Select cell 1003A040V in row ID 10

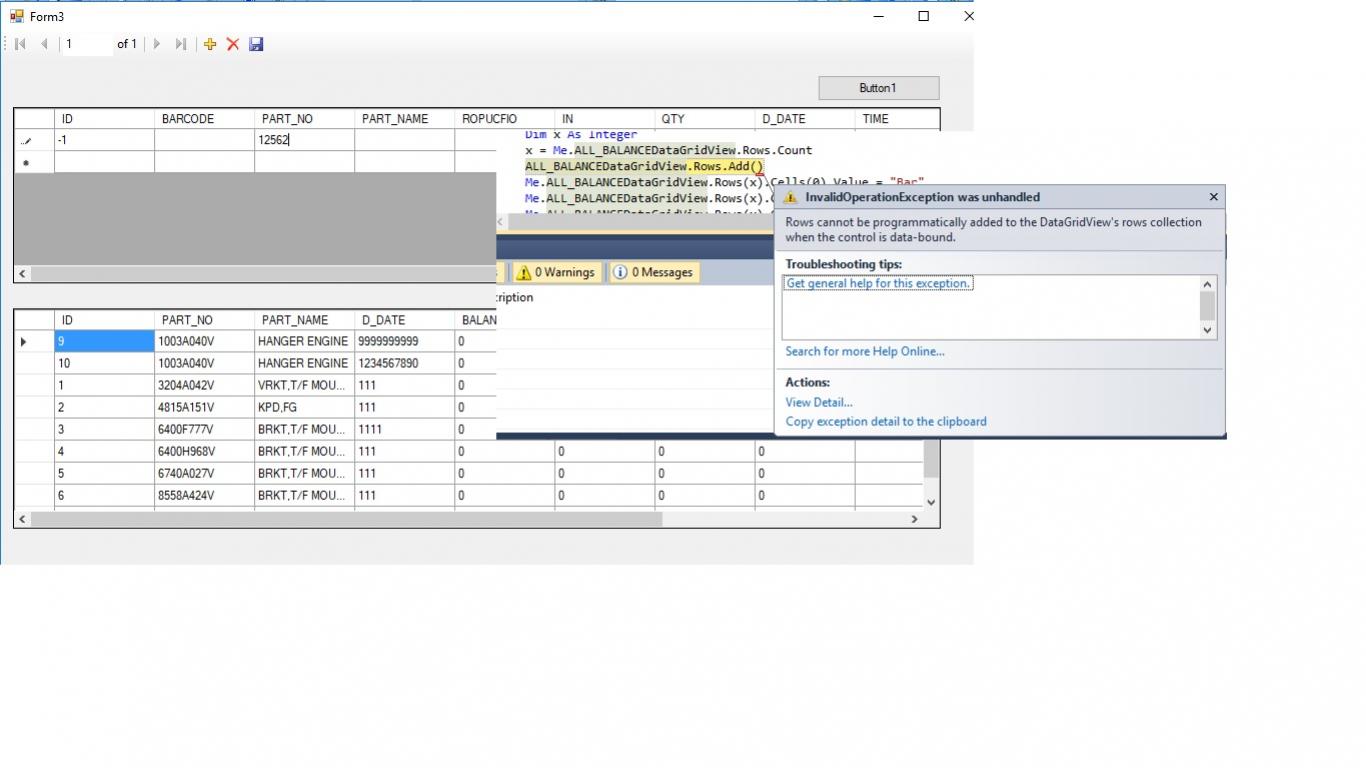(204, 363)
